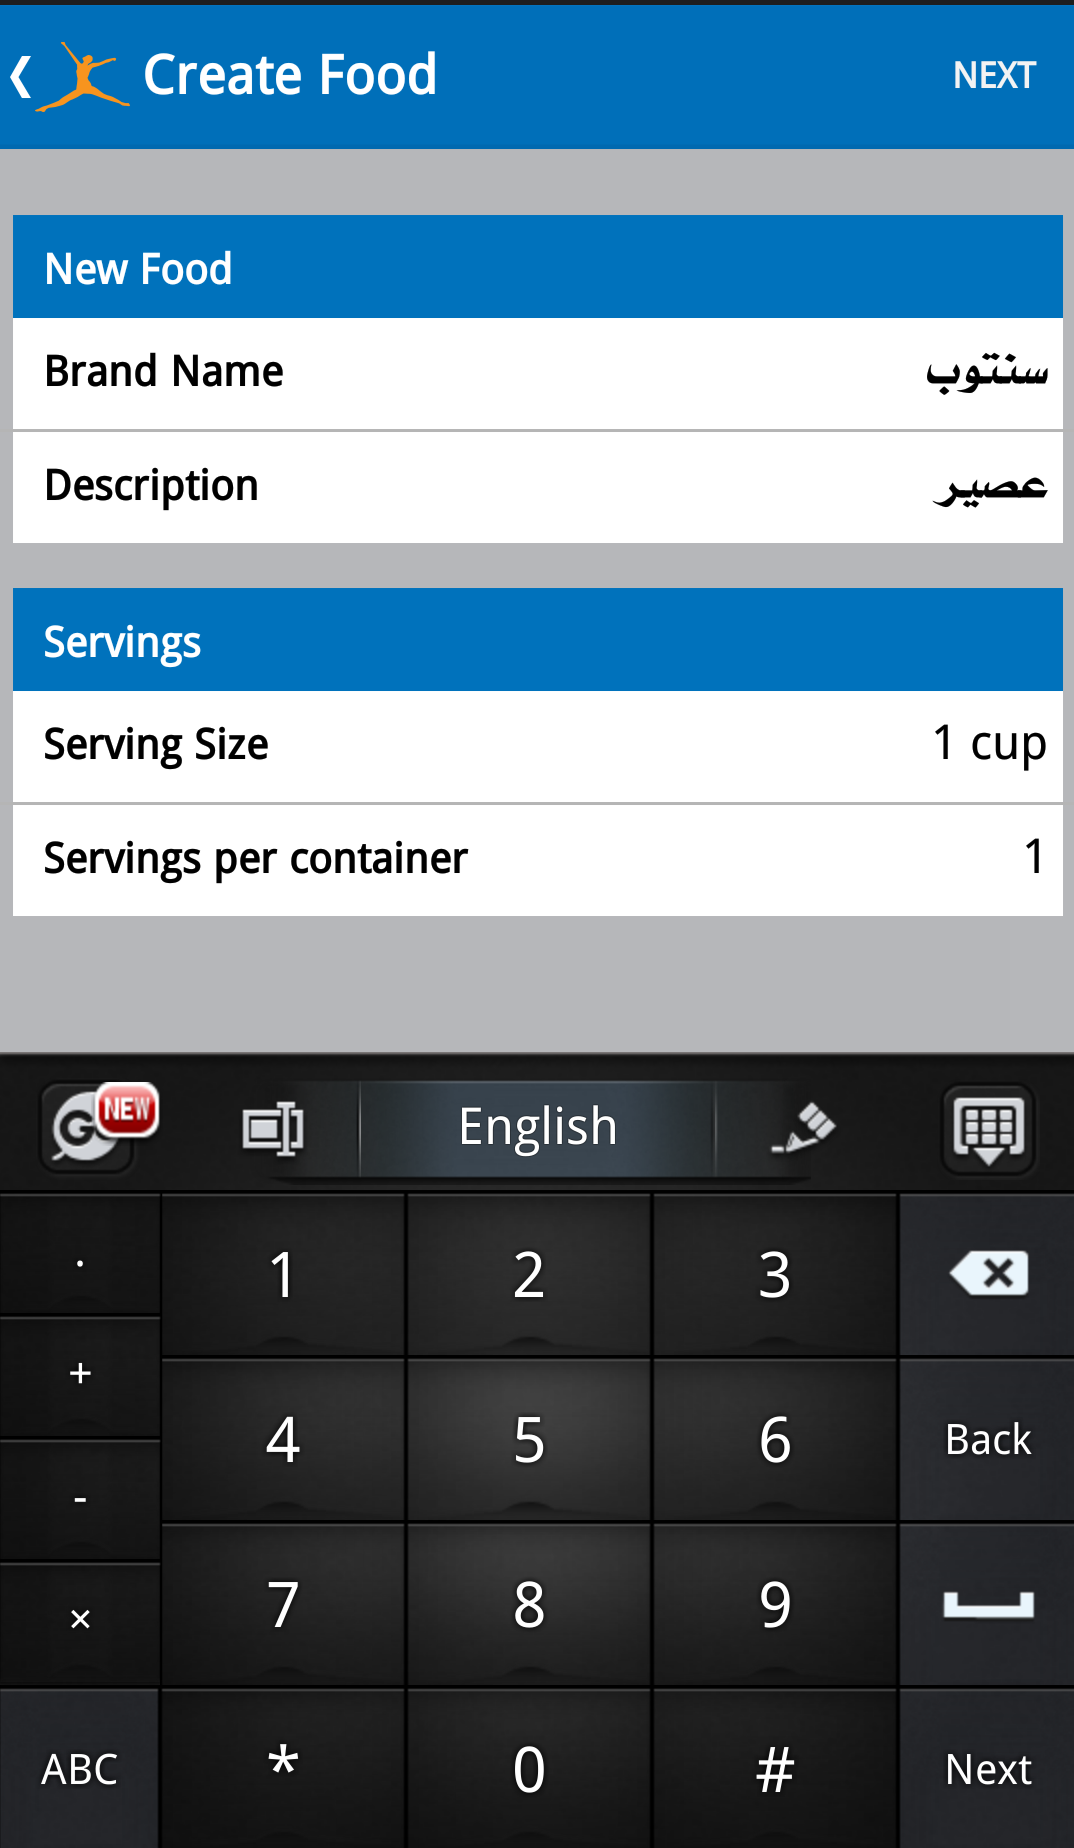Tap the MyFitnessPal logo icon
This screenshot has height=1848, width=1074.
coord(84,76)
